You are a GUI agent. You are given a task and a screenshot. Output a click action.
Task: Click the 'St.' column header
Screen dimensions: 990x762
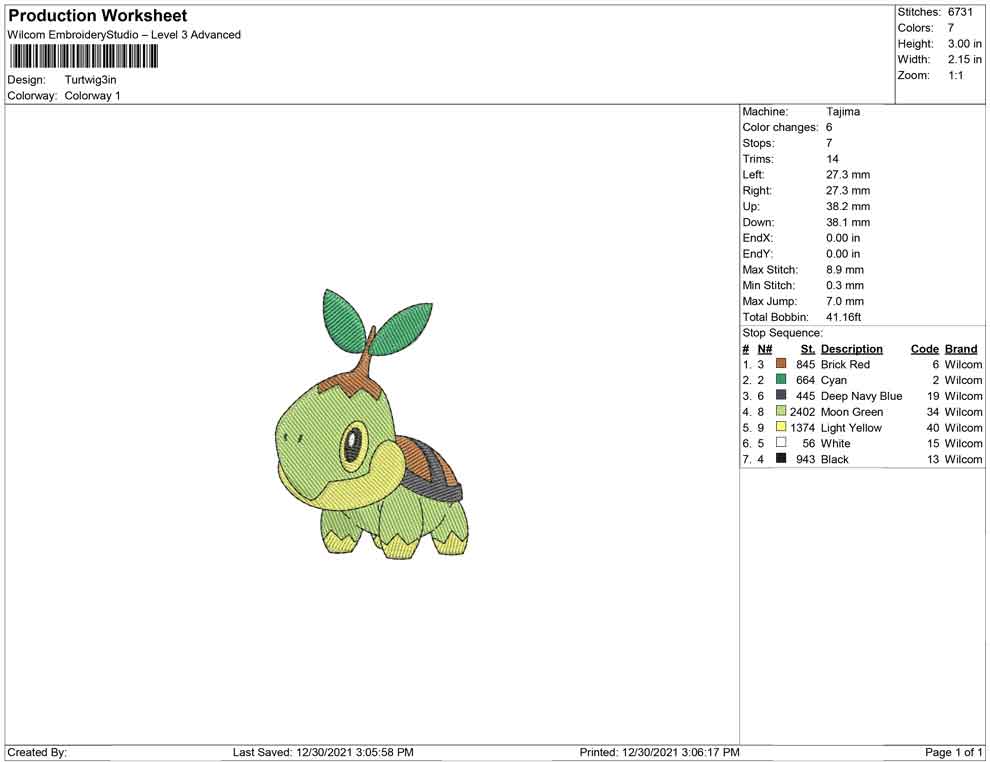click(x=808, y=349)
